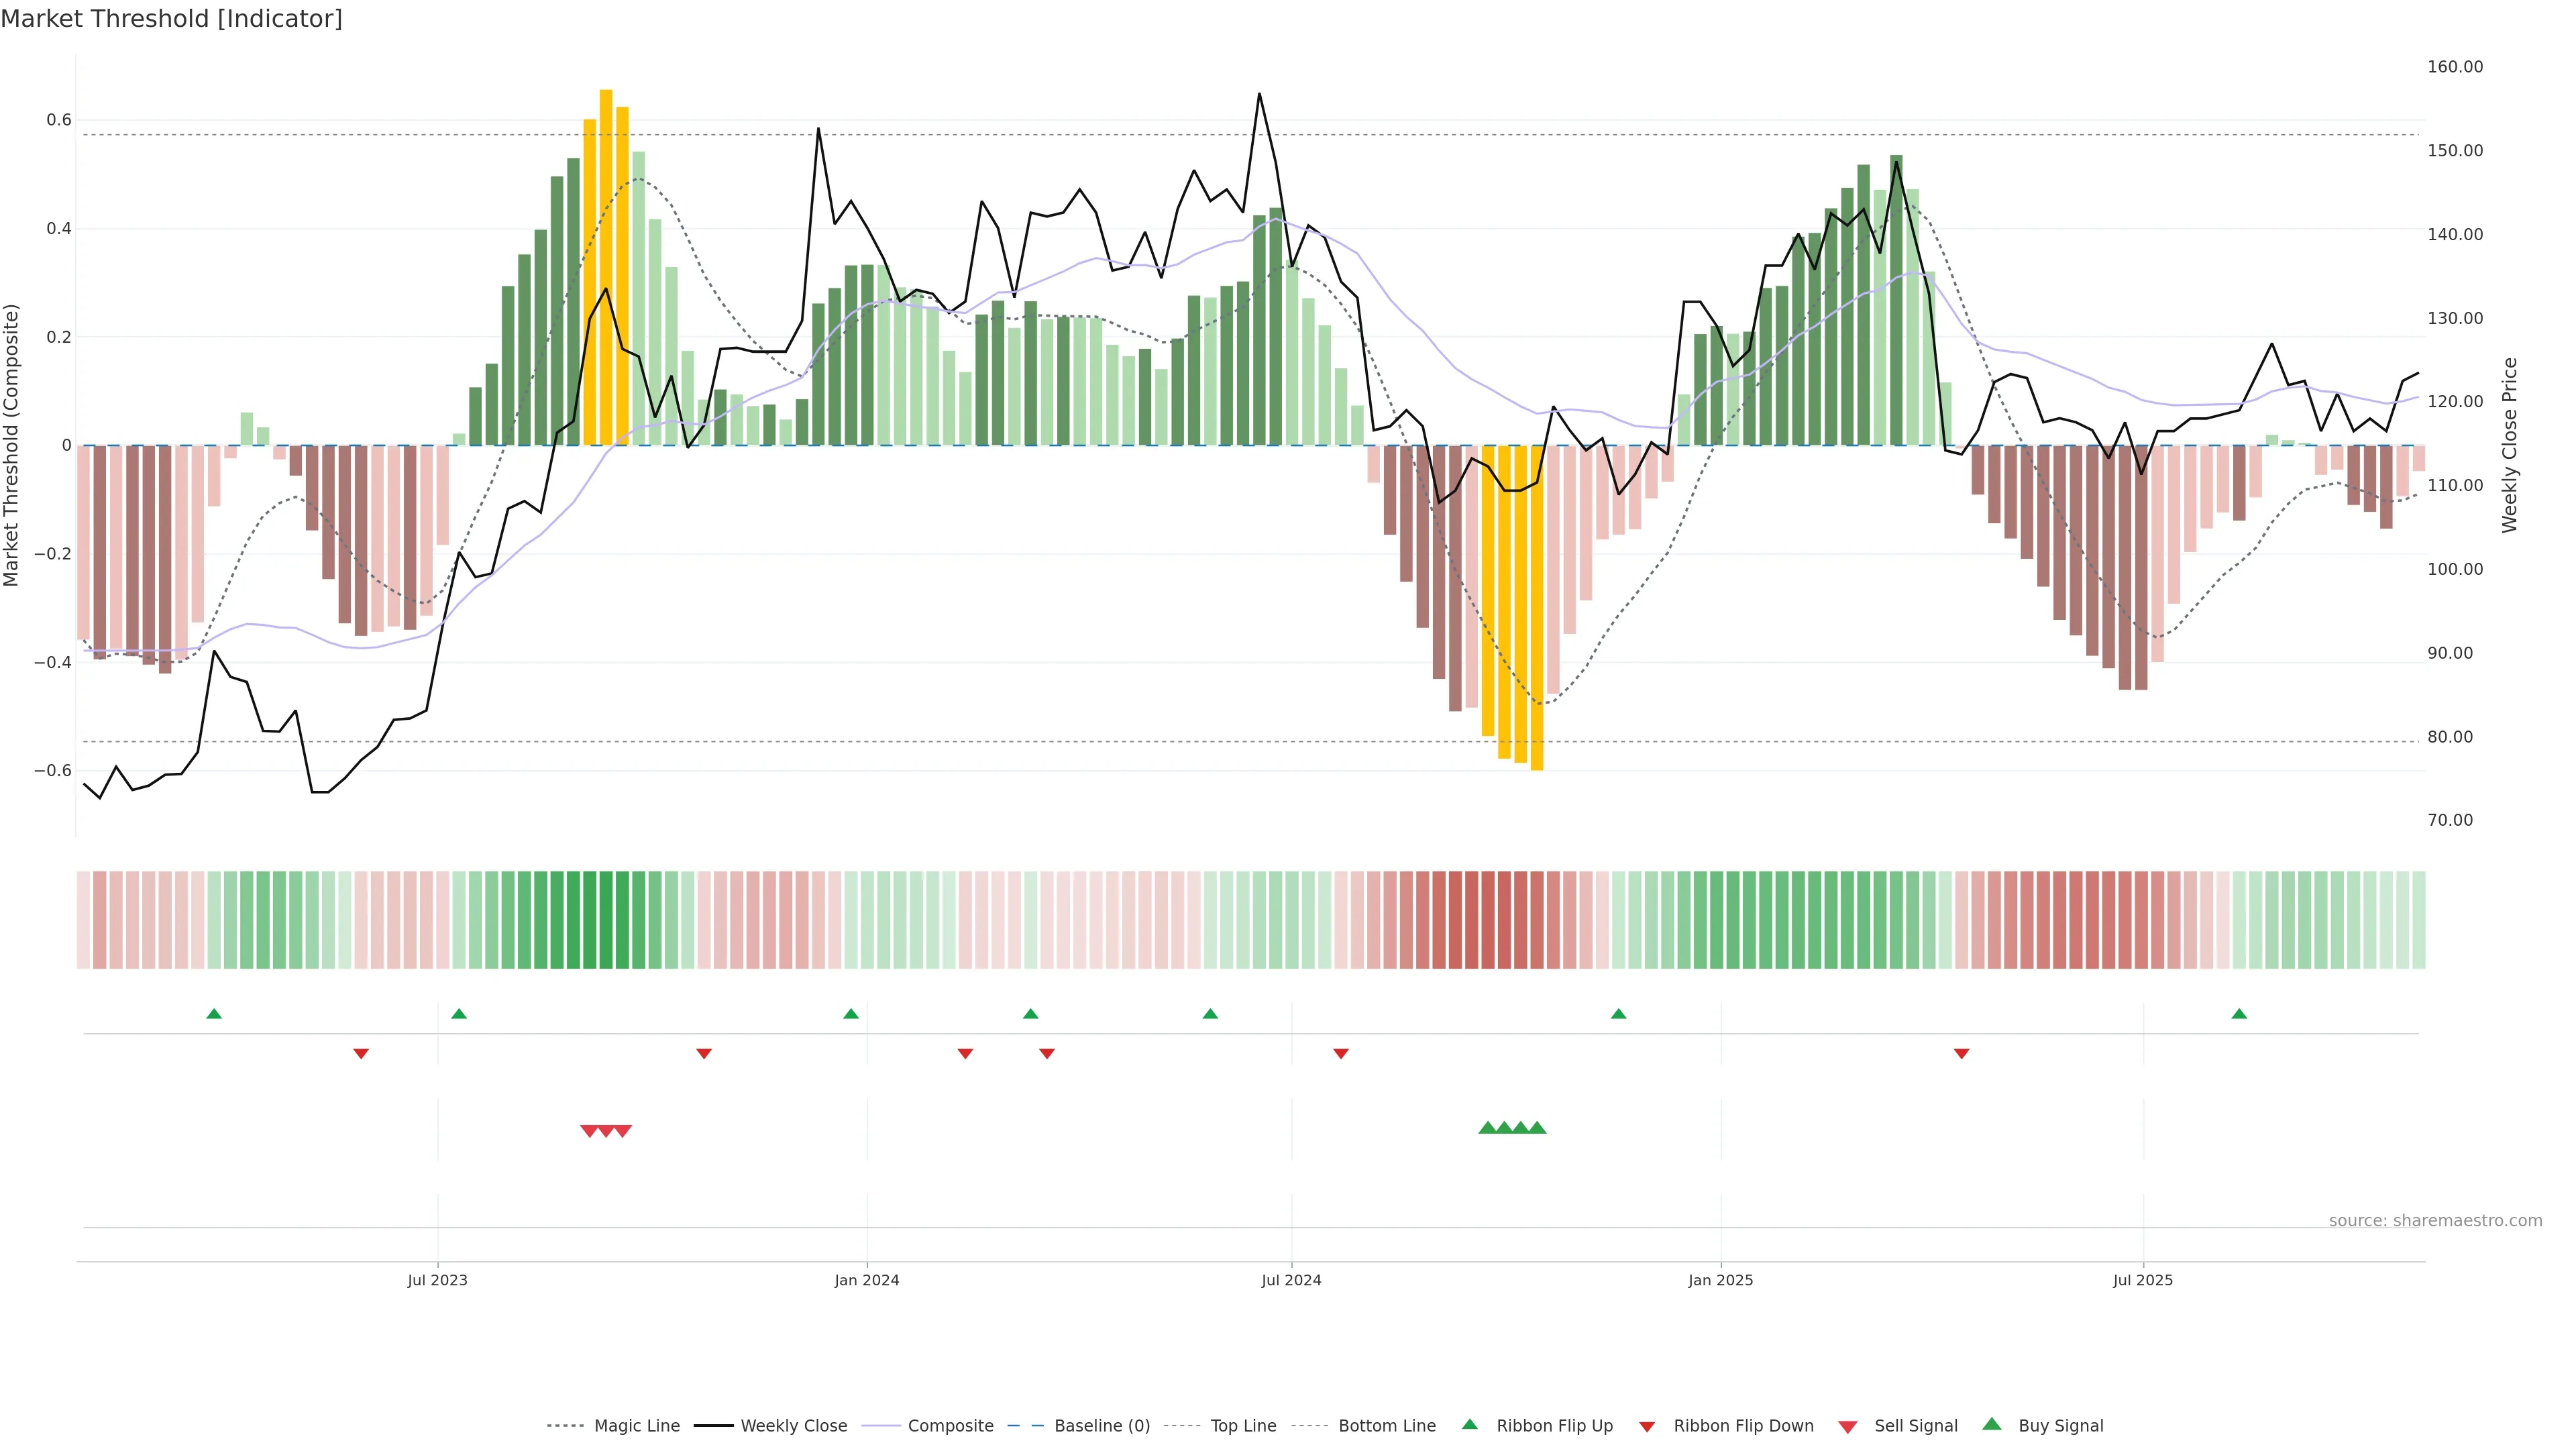Click the Sell Signal triangle icon in the legend
Viewport: 2576px width, 1449px height.
pos(1847,1427)
